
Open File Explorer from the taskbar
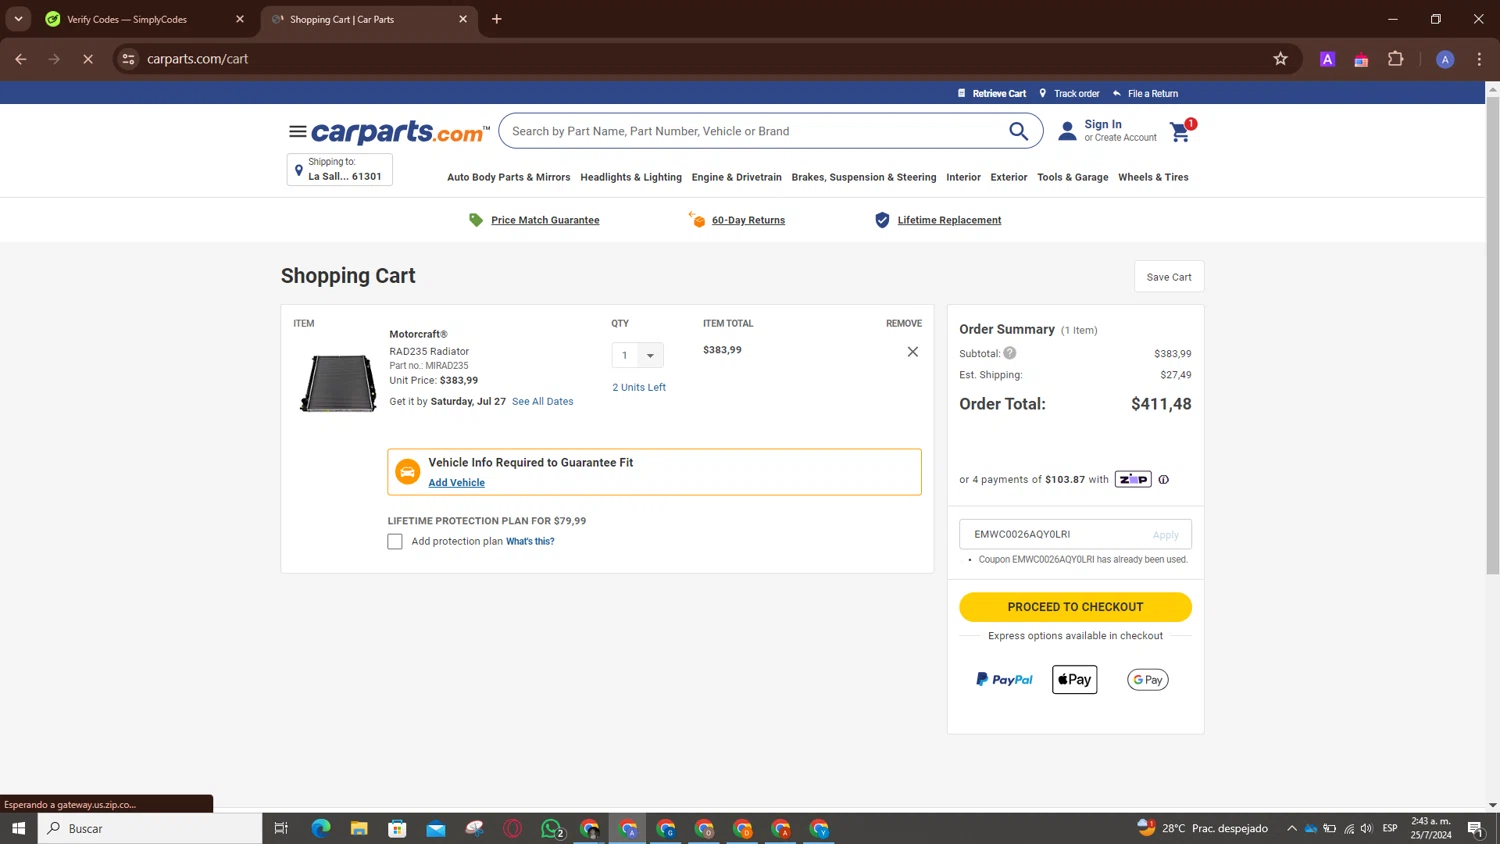(359, 828)
